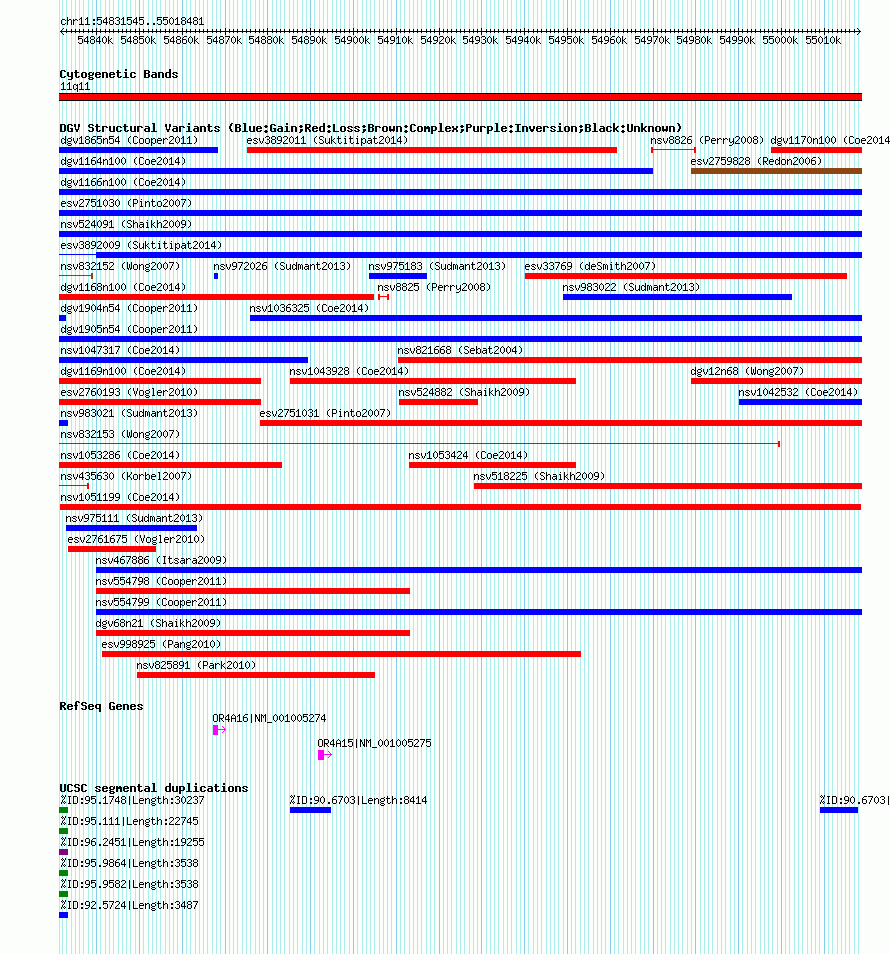890x954 pixels.
Task: Click purple %ID:96.2451 duplication glyph
Action: (63, 852)
